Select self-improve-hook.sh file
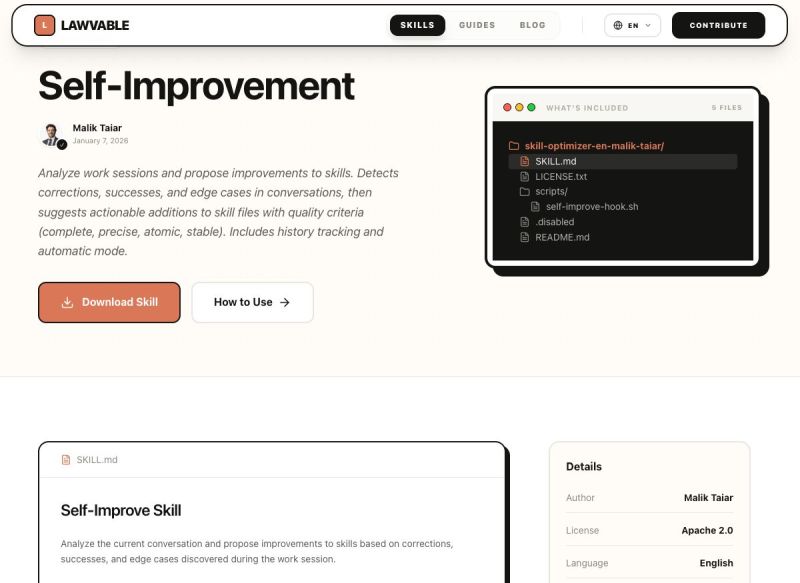Screen dimensions: 800x583 592,207
